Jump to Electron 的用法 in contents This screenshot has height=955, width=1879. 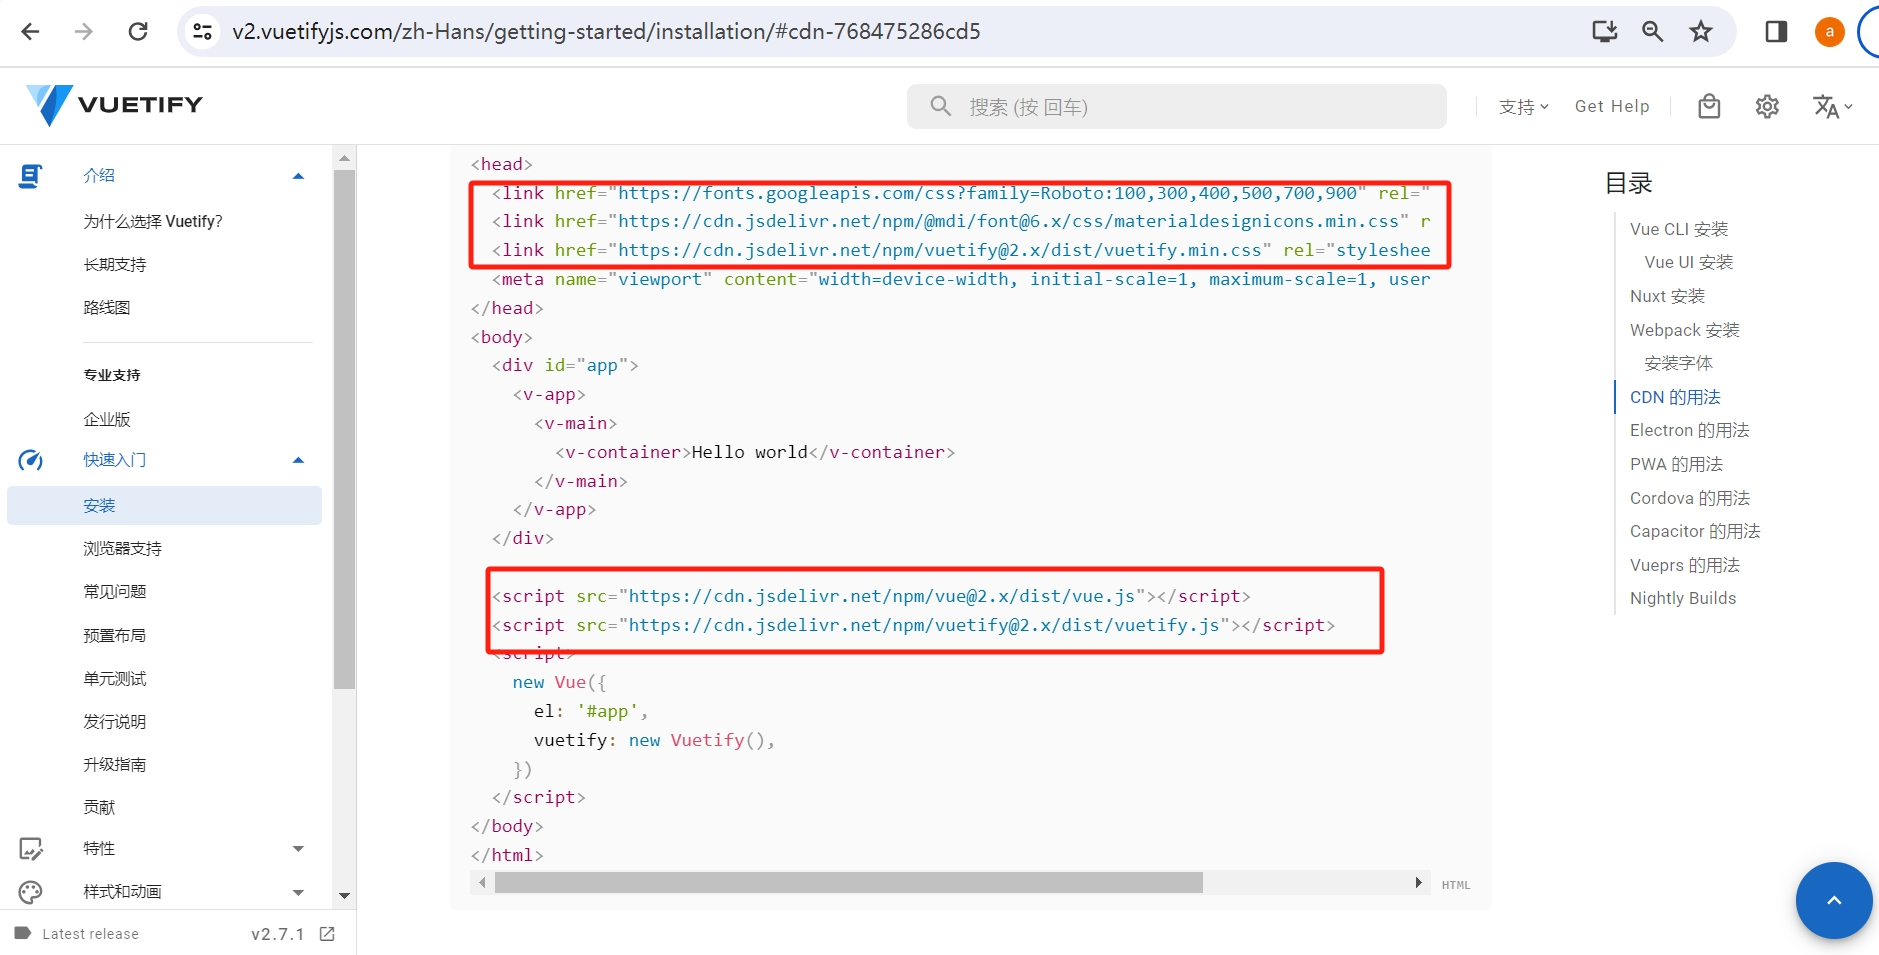coord(1689,430)
